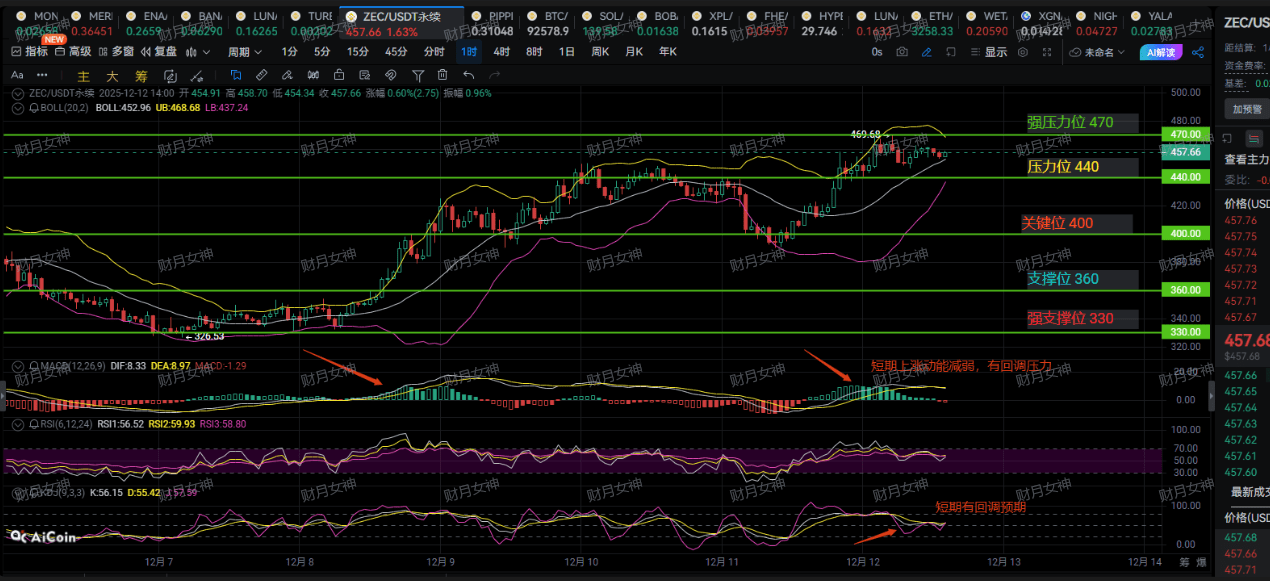Toggle the blue pencil drawing mode

coord(927,52)
